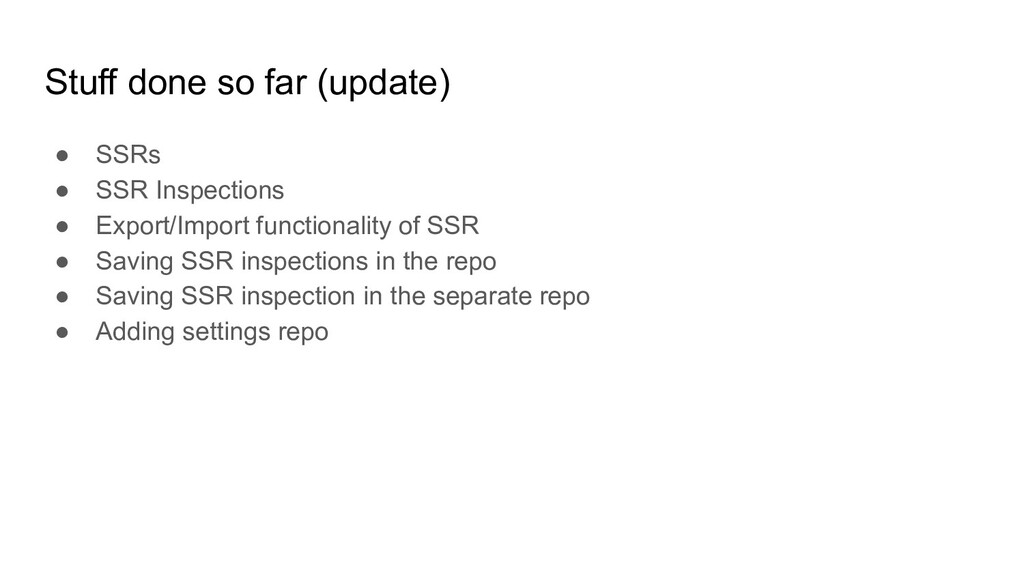Click the word 'Inspections' in the second bullet
1024x576 pixels.
pos(220,190)
